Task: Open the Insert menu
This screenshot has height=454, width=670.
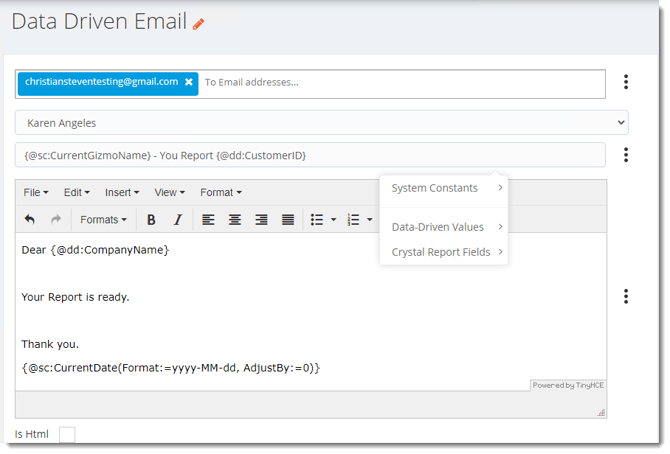Action: [x=122, y=192]
